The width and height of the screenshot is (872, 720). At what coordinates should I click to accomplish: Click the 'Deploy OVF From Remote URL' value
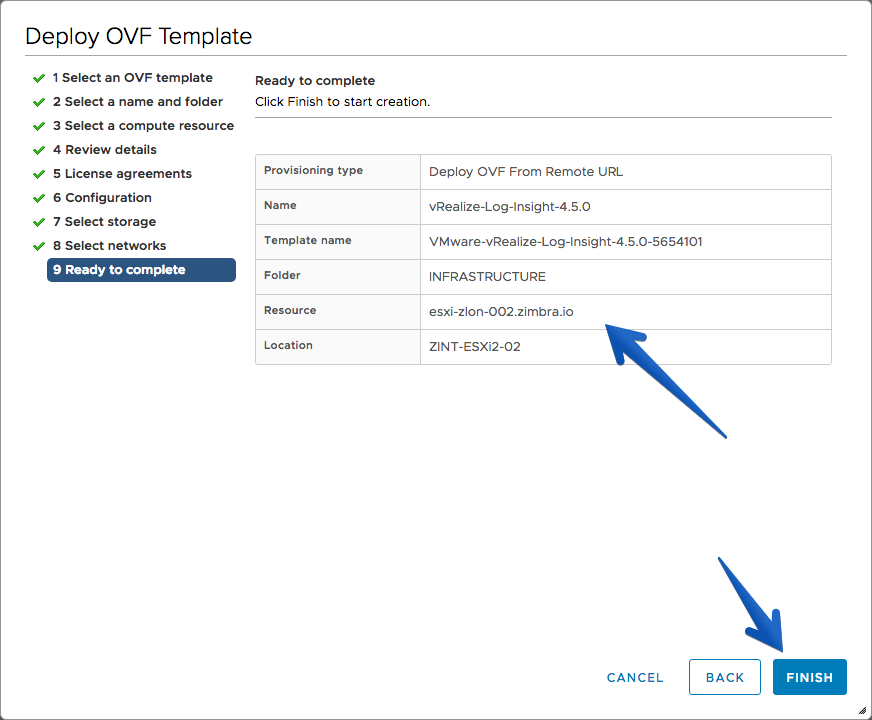[526, 172]
